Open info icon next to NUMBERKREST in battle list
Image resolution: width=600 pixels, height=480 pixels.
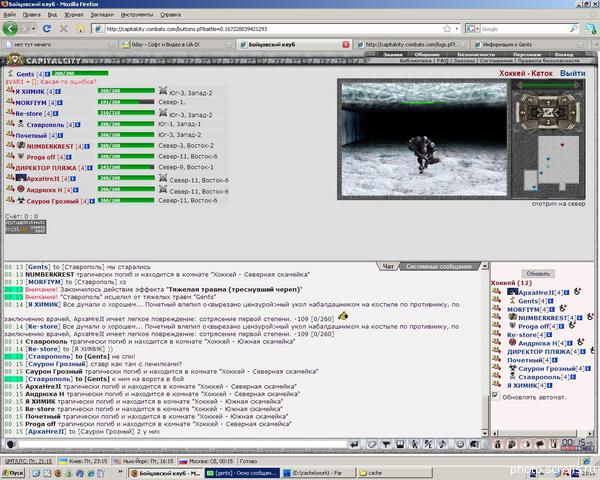coord(87,146)
